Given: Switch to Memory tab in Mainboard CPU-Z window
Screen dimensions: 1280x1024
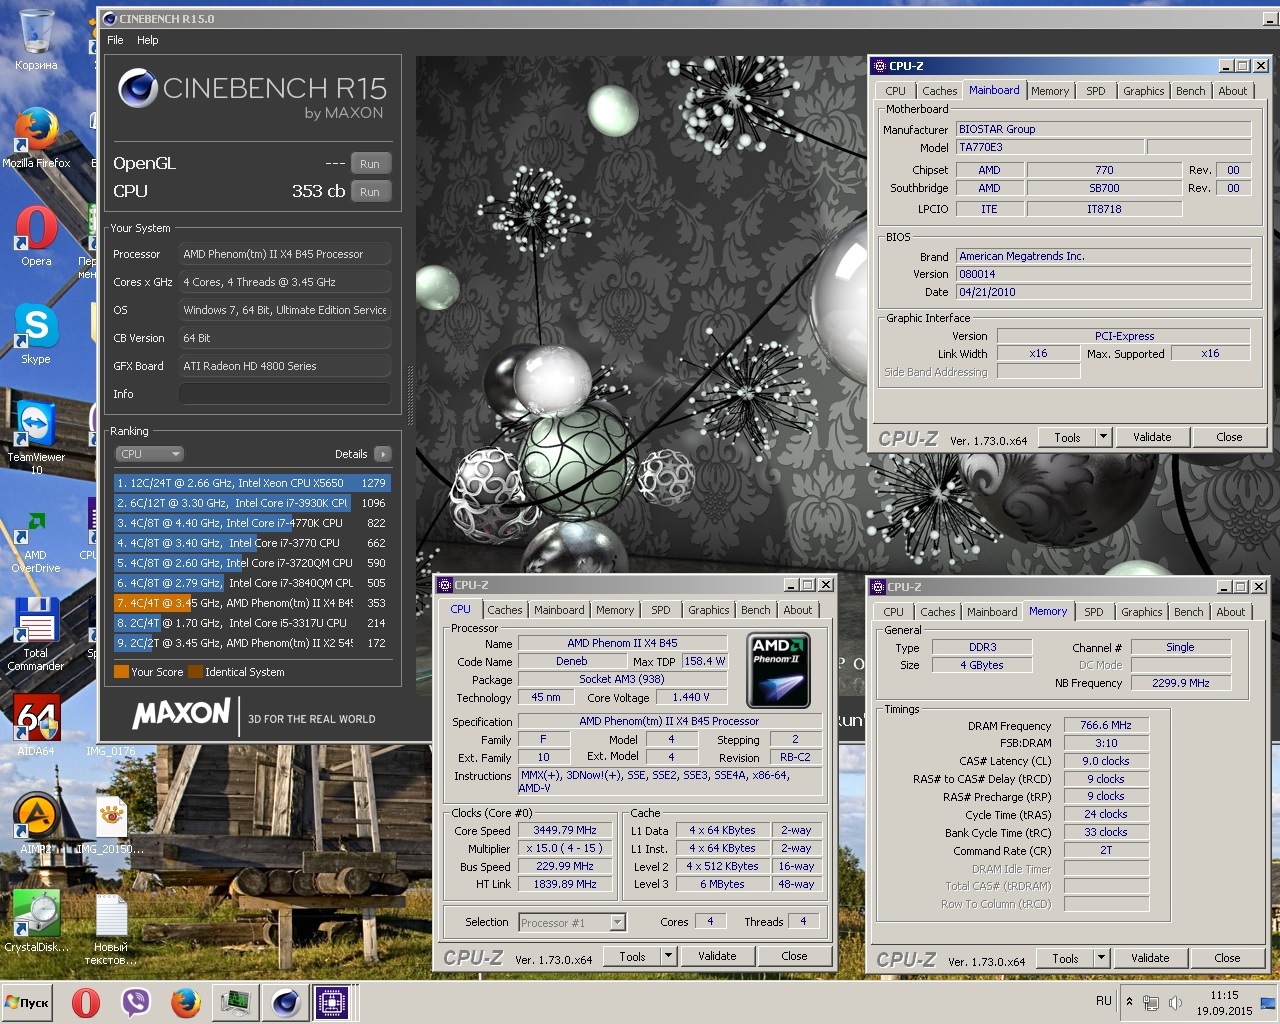Looking at the screenshot, I should pyautogui.click(x=1050, y=91).
